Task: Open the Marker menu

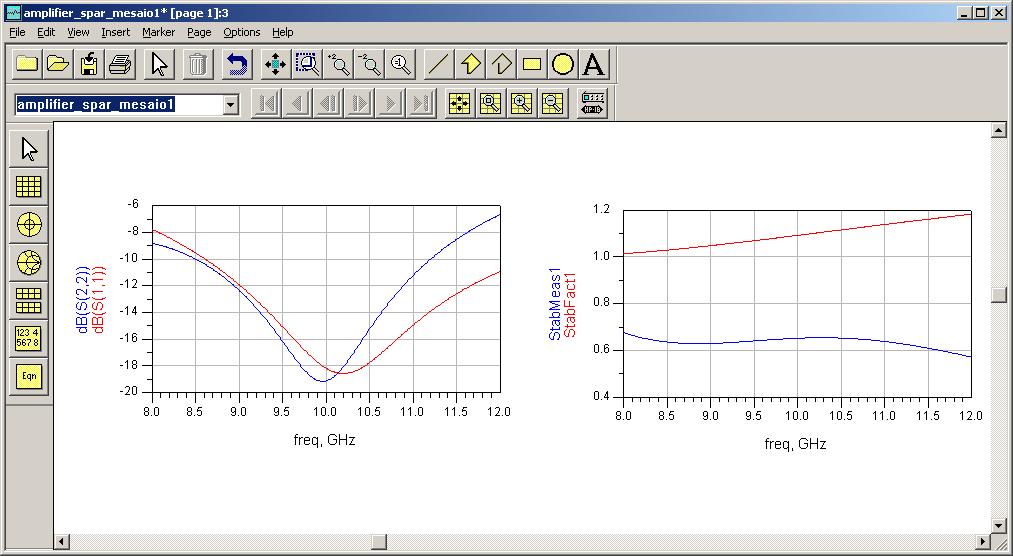Action: pyautogui.click(x=158, y=32)
